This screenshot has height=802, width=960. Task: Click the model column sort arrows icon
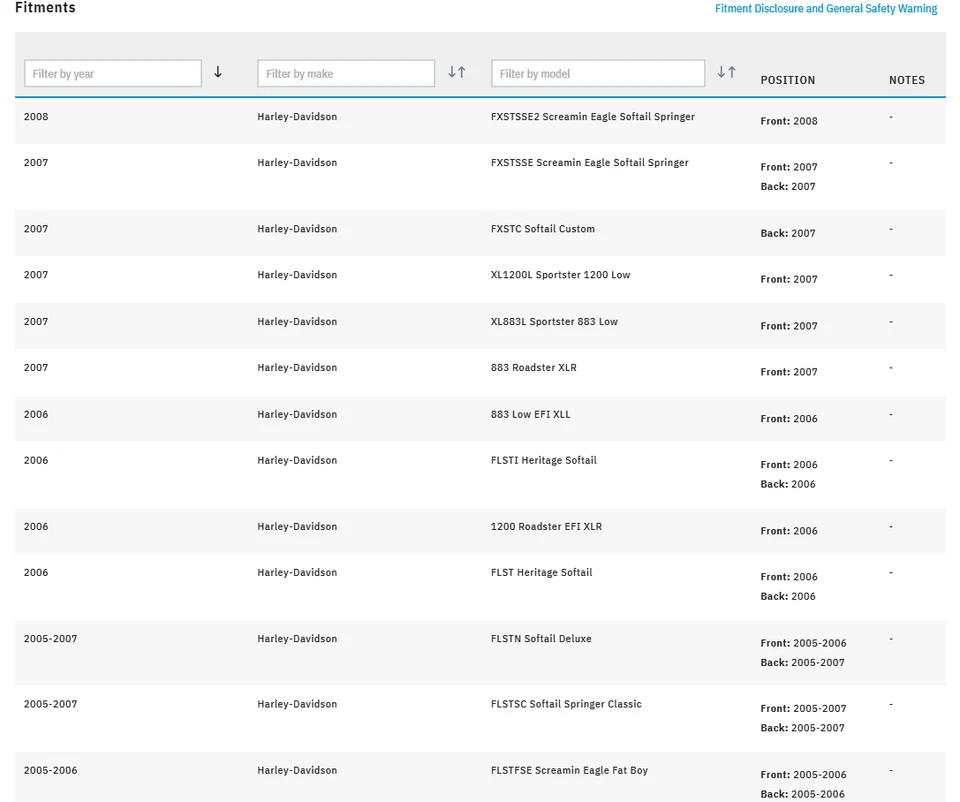point(727,73)
